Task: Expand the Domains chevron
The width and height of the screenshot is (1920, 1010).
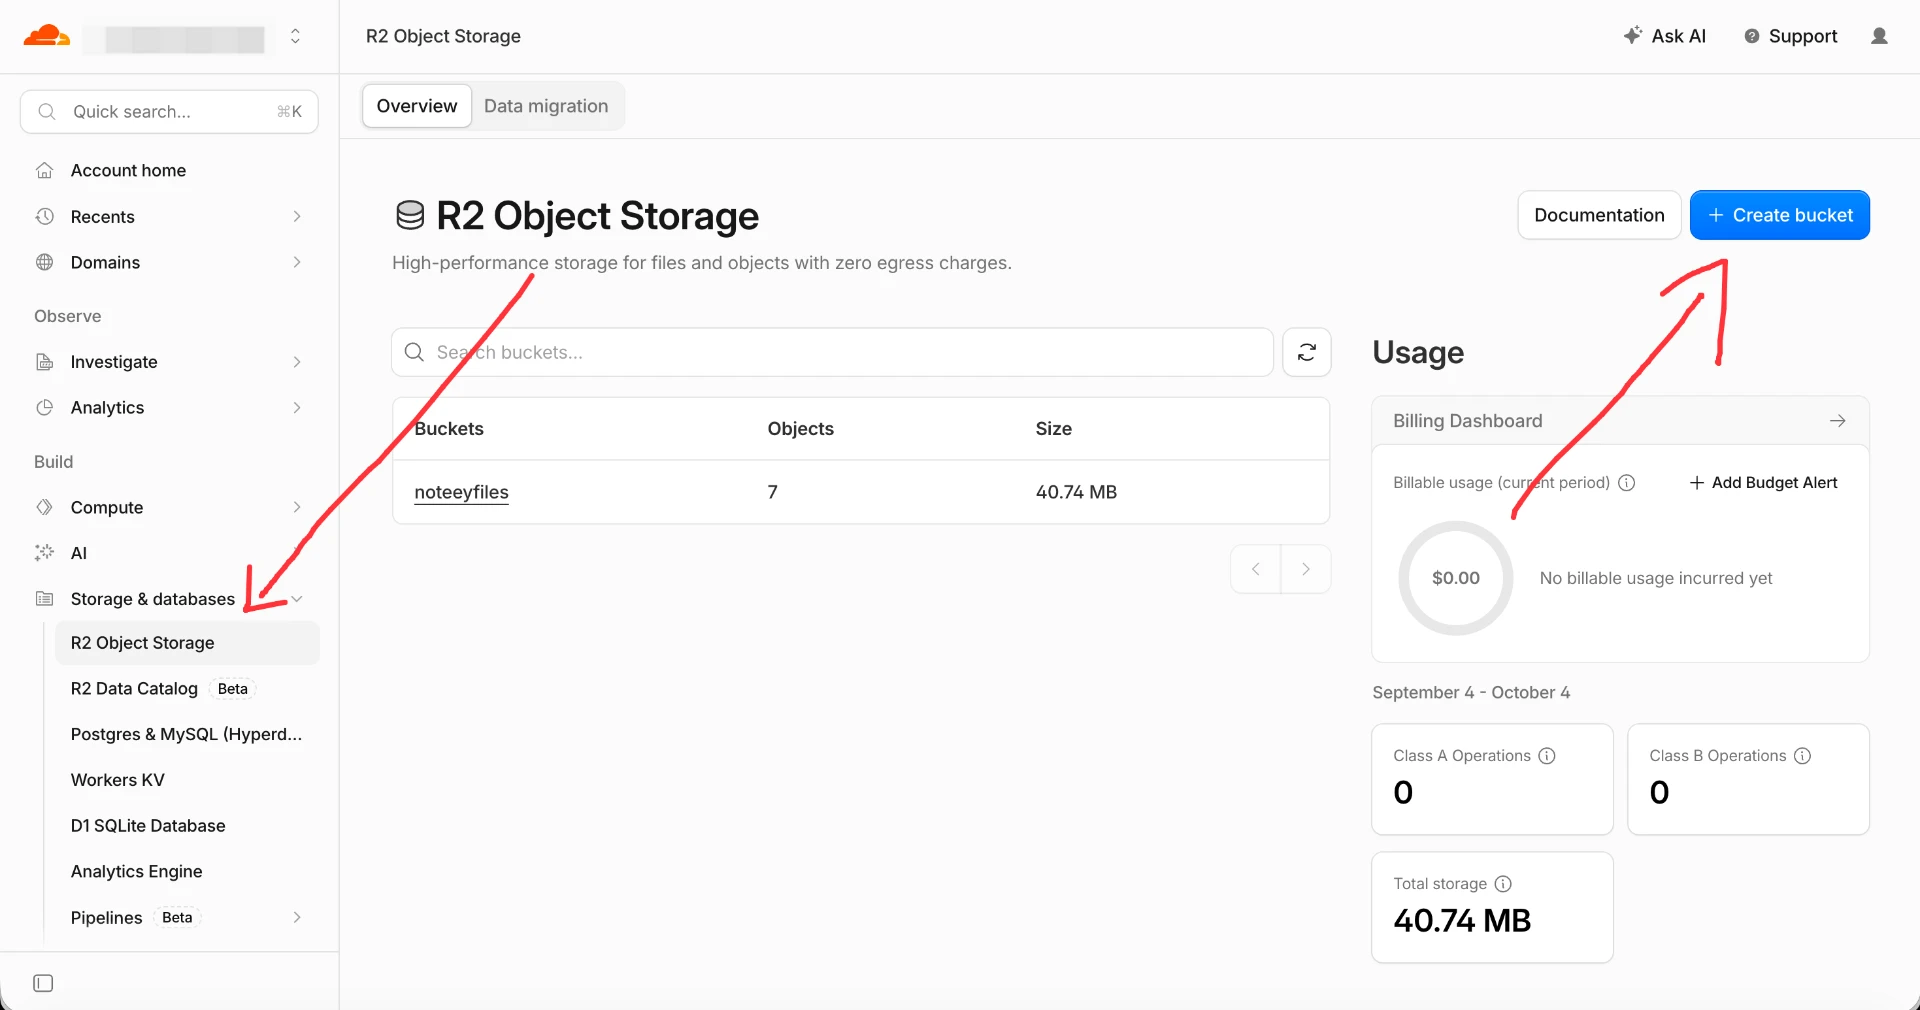Action: (x=297, y=263)
